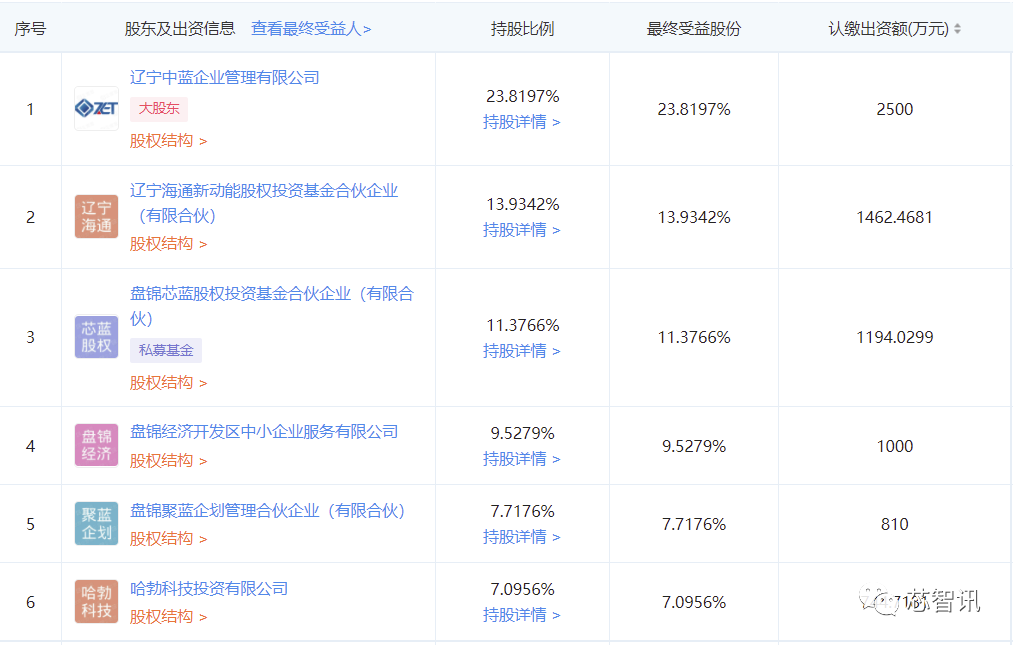The height and width of the screenshot is (645, 1013).
Task: Click the 最终受益股份 column header
Action: [x=694, y=29]
